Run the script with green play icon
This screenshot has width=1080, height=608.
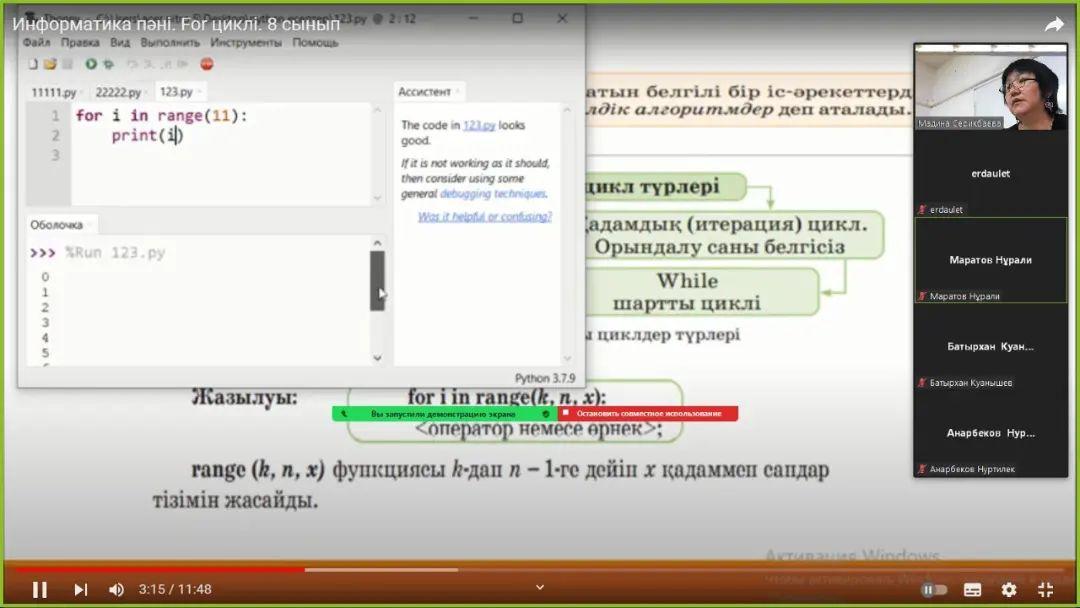(90, 64)
